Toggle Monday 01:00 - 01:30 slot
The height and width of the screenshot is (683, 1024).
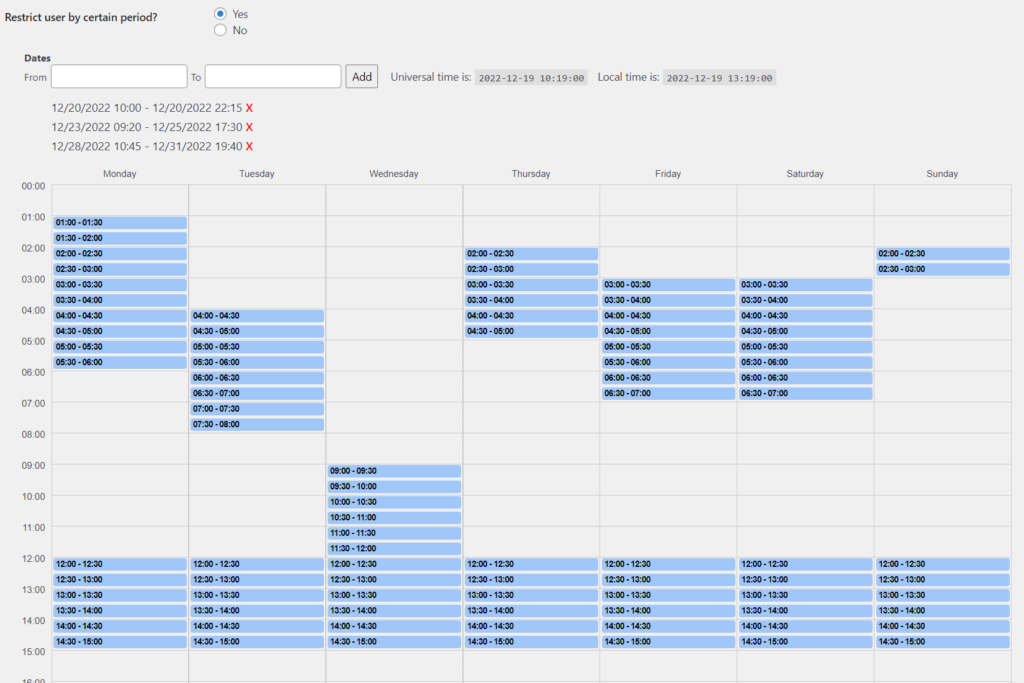[x=120, y=223]
